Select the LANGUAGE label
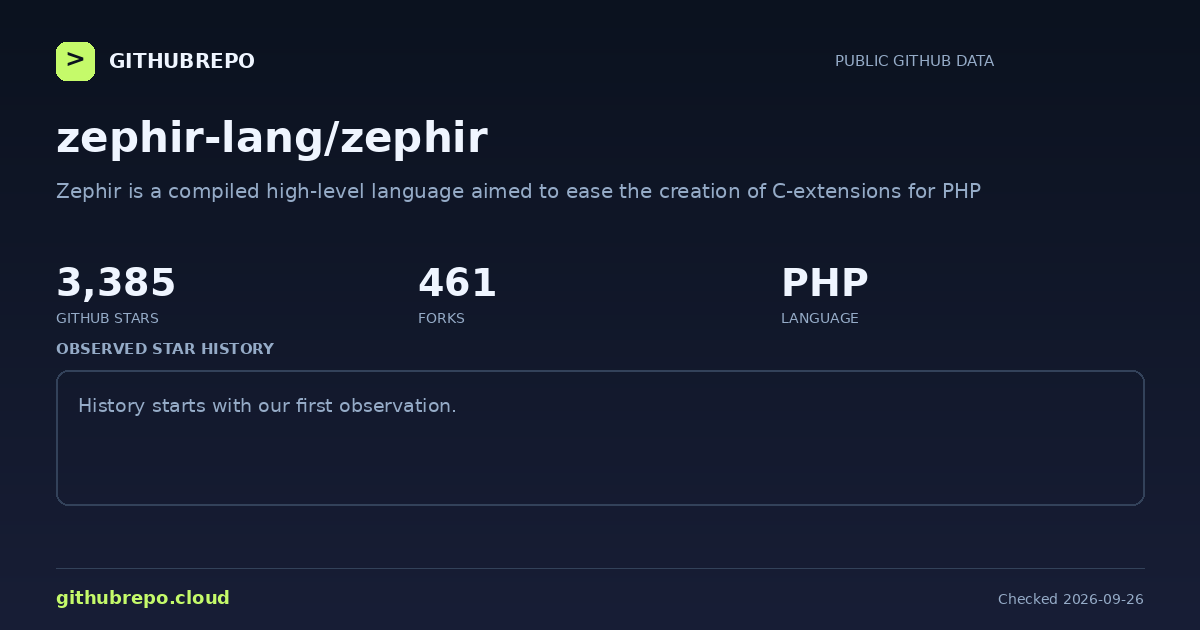1200x630 pixels. click(x=819, y=318)
